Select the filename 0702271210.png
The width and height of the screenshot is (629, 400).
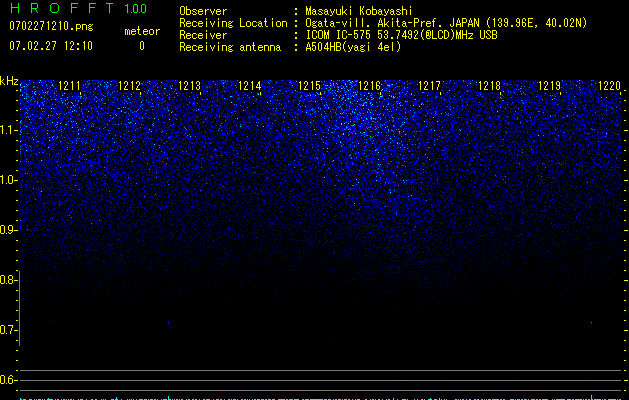[51, 26]
